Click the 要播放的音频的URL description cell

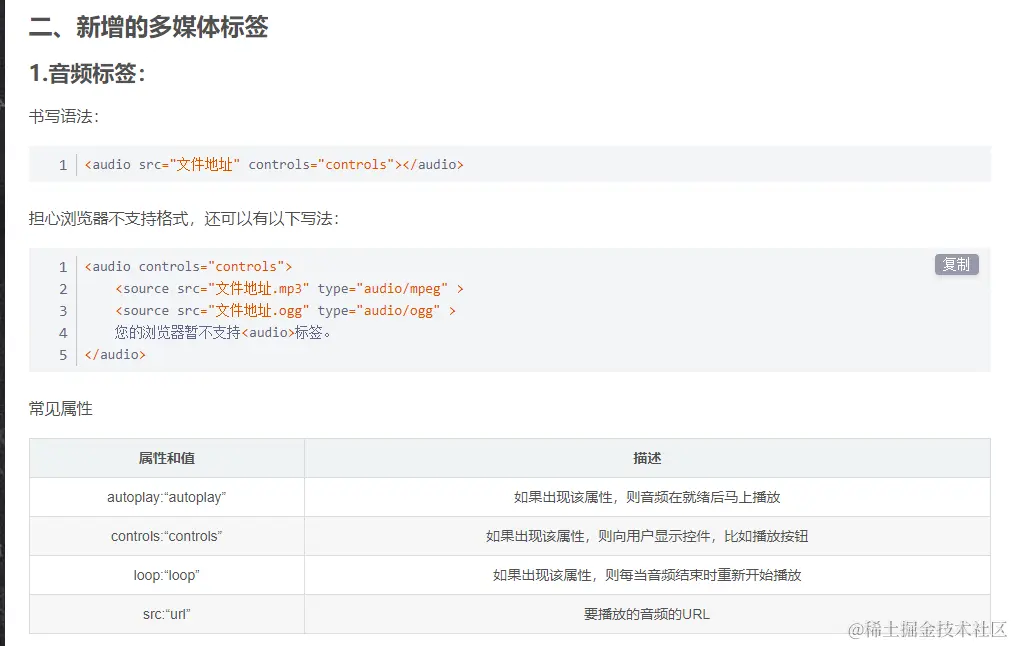pos(647,614)
